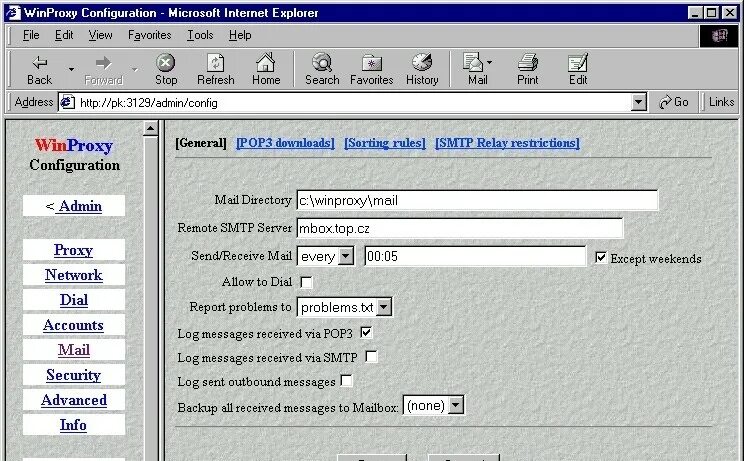Click the page icon in the address bar
This screenshot has width=744, height=461.
[67, 102]
